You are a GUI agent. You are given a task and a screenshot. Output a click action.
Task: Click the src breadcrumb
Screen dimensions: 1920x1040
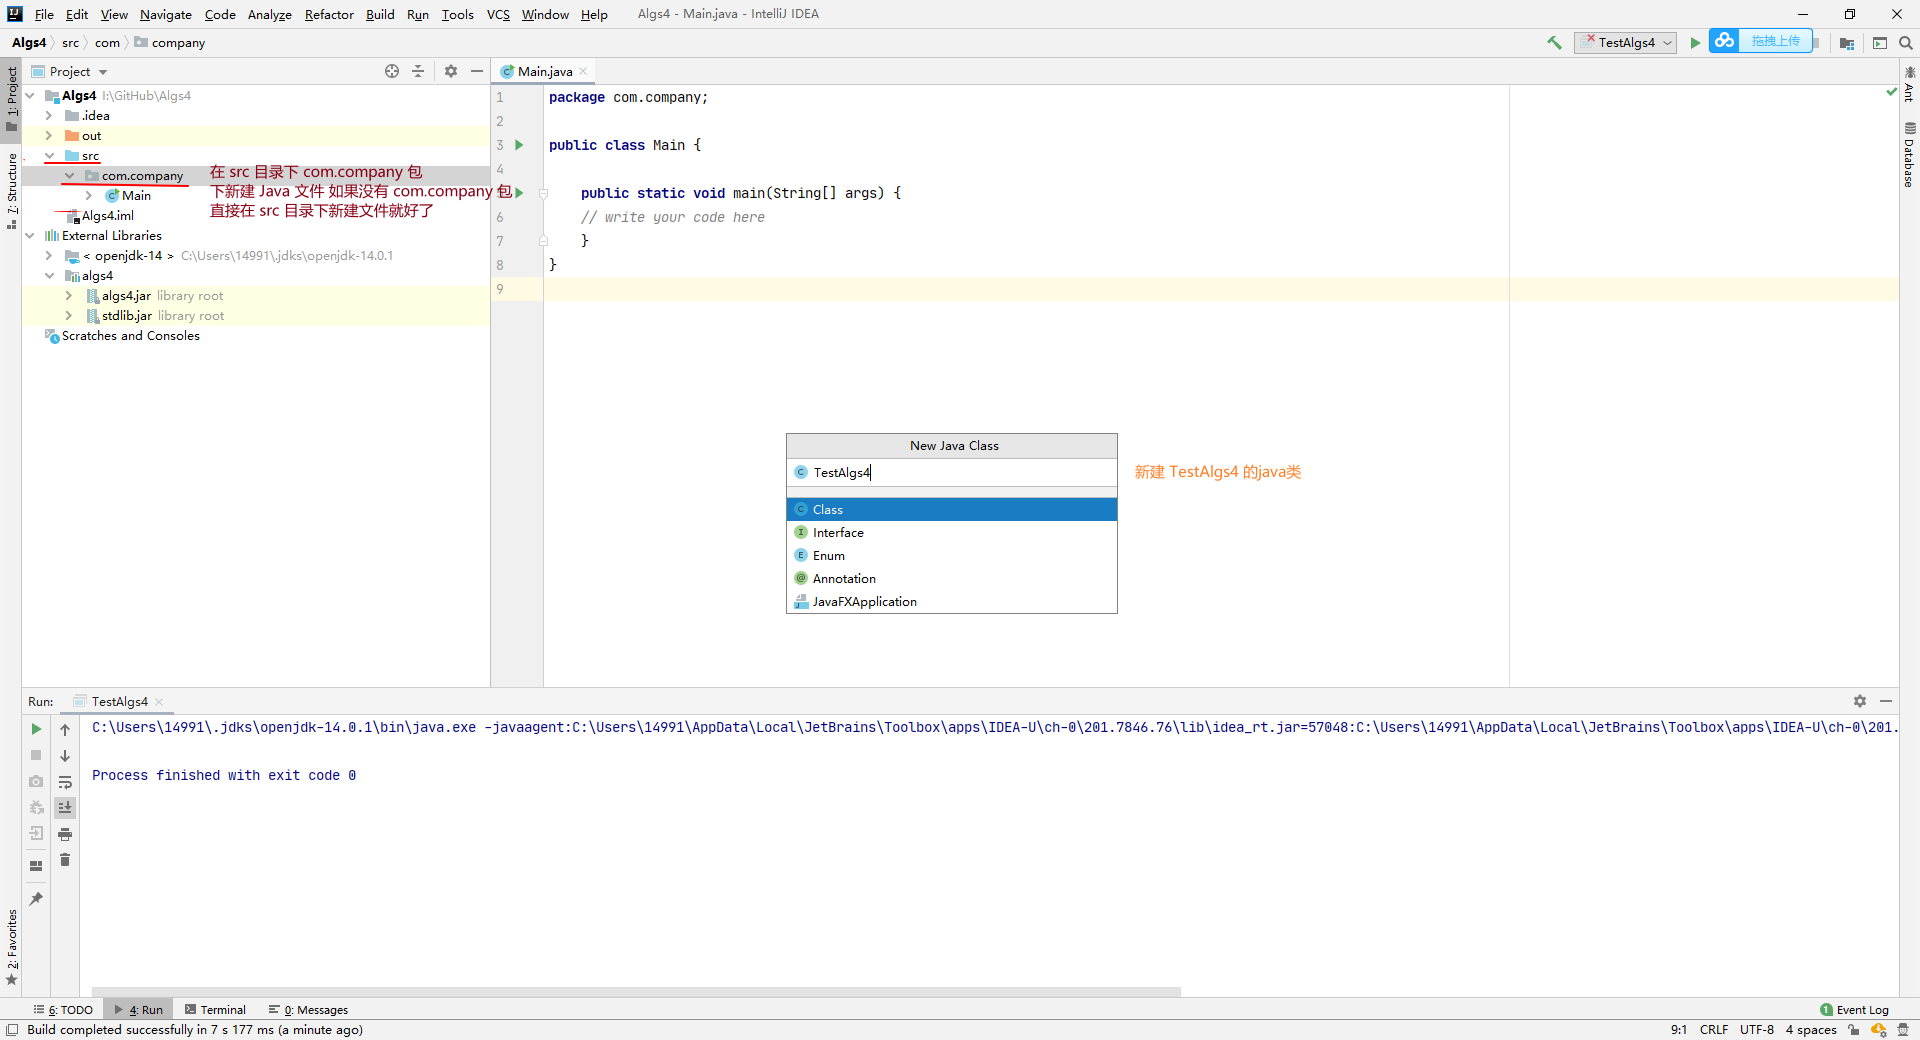pos(70,43)
